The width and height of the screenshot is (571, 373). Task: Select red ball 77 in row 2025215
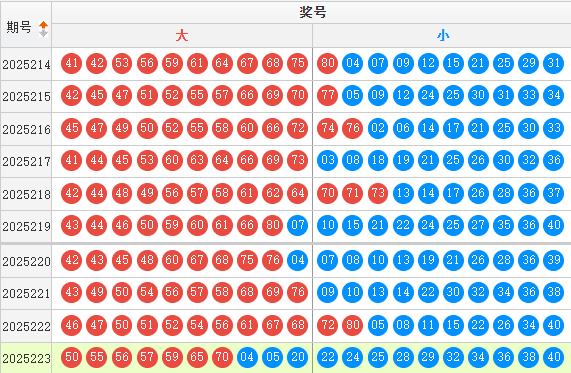pos(328,95)
